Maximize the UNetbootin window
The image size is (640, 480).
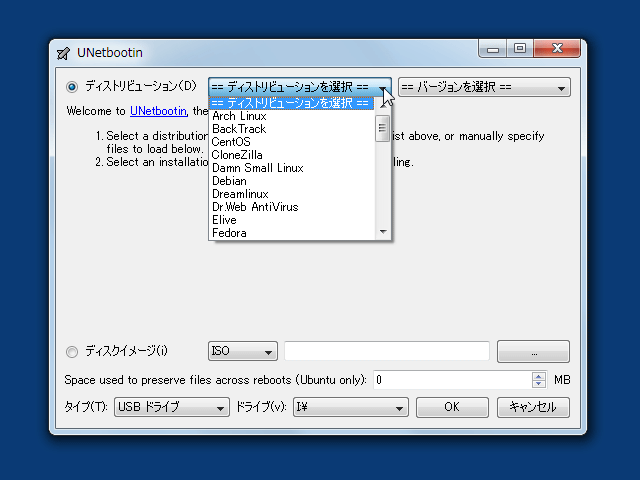pos(520,49)
